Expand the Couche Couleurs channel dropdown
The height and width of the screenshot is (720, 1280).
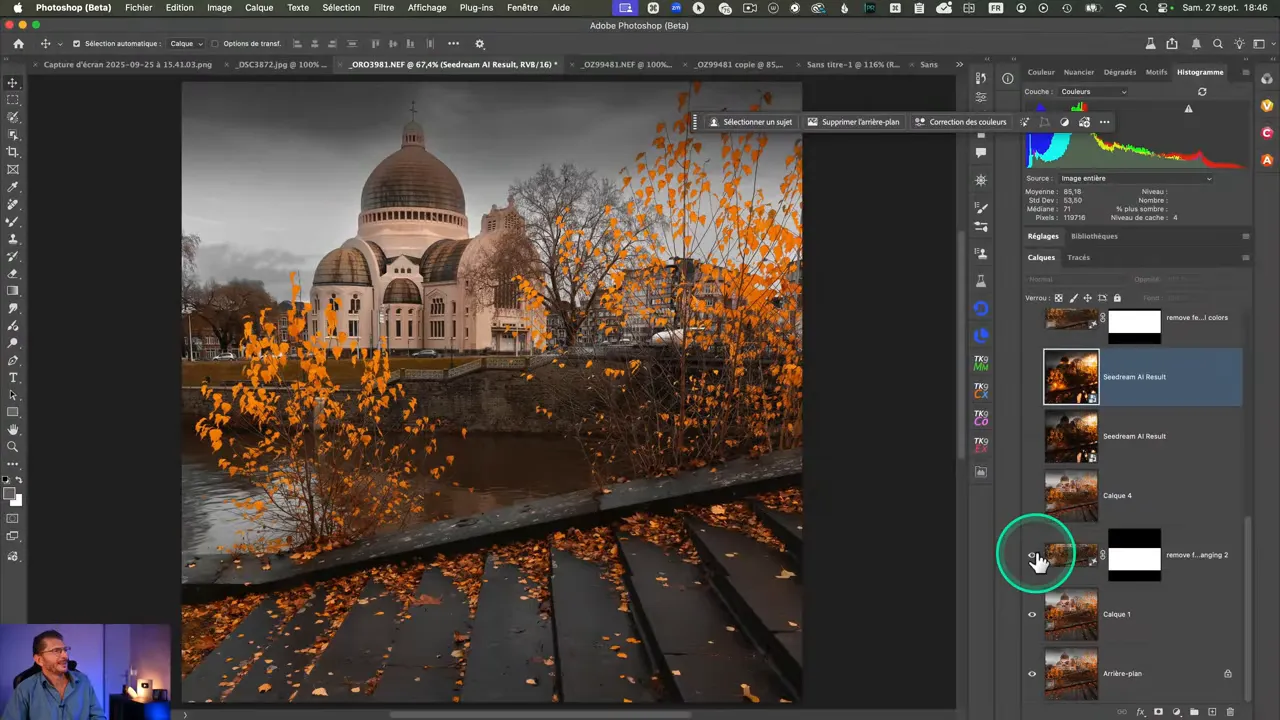coord(1093,92)
